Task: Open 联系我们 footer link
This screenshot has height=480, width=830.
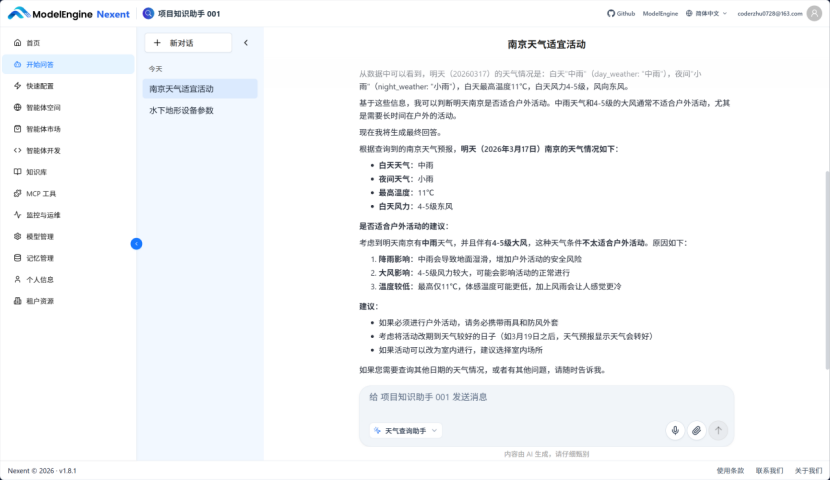Action: [x=769, y=470]
